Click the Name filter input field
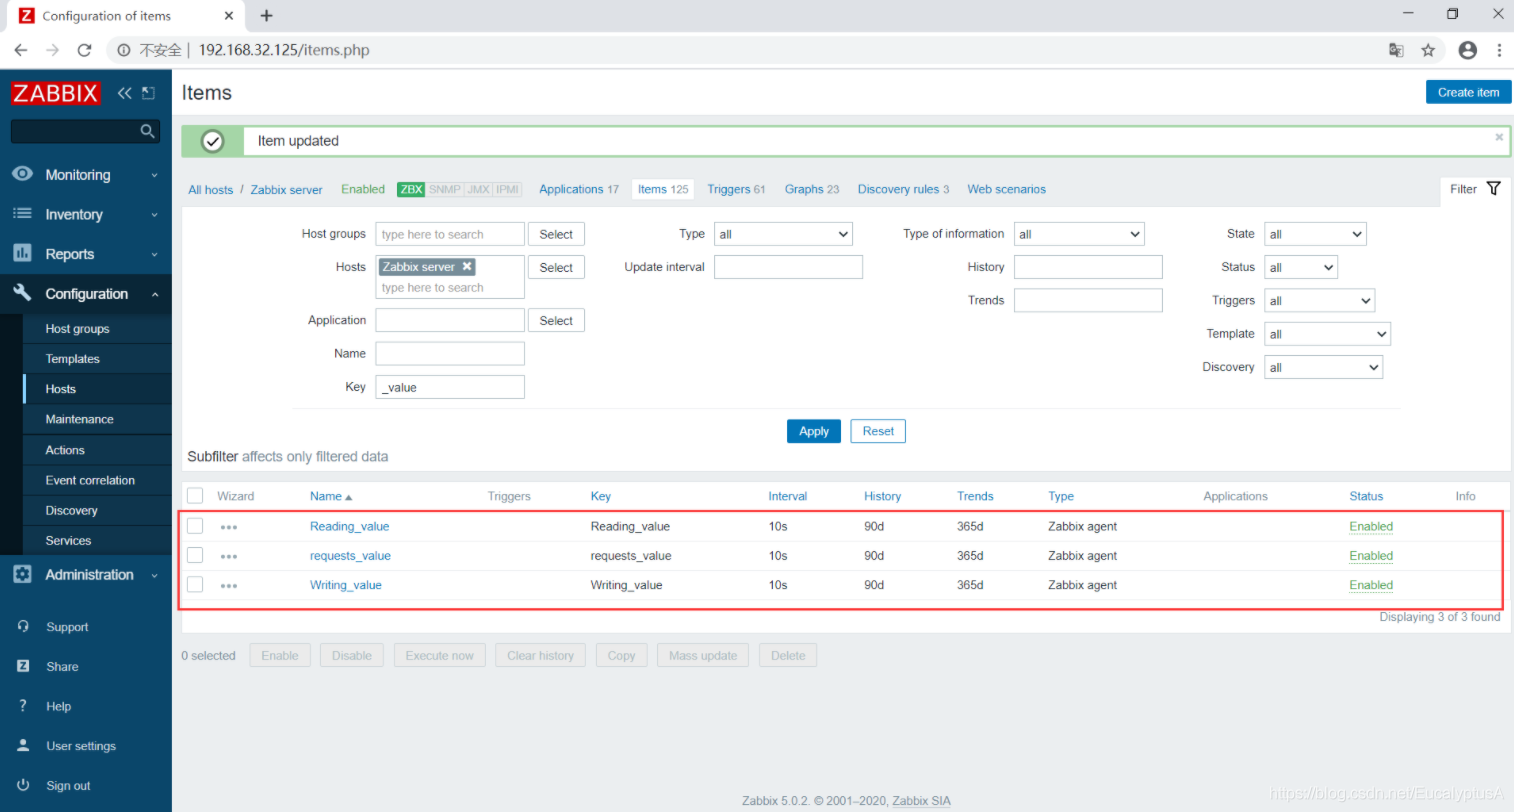Screen dimensions: 1514x812 (x=450, y=353)
